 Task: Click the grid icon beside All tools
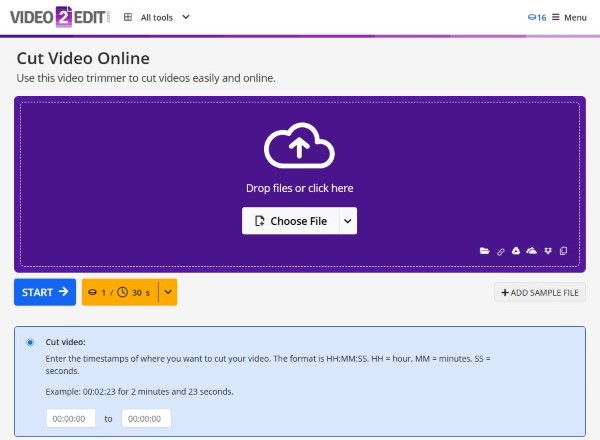pyautogui.click(x=128, y=17)
